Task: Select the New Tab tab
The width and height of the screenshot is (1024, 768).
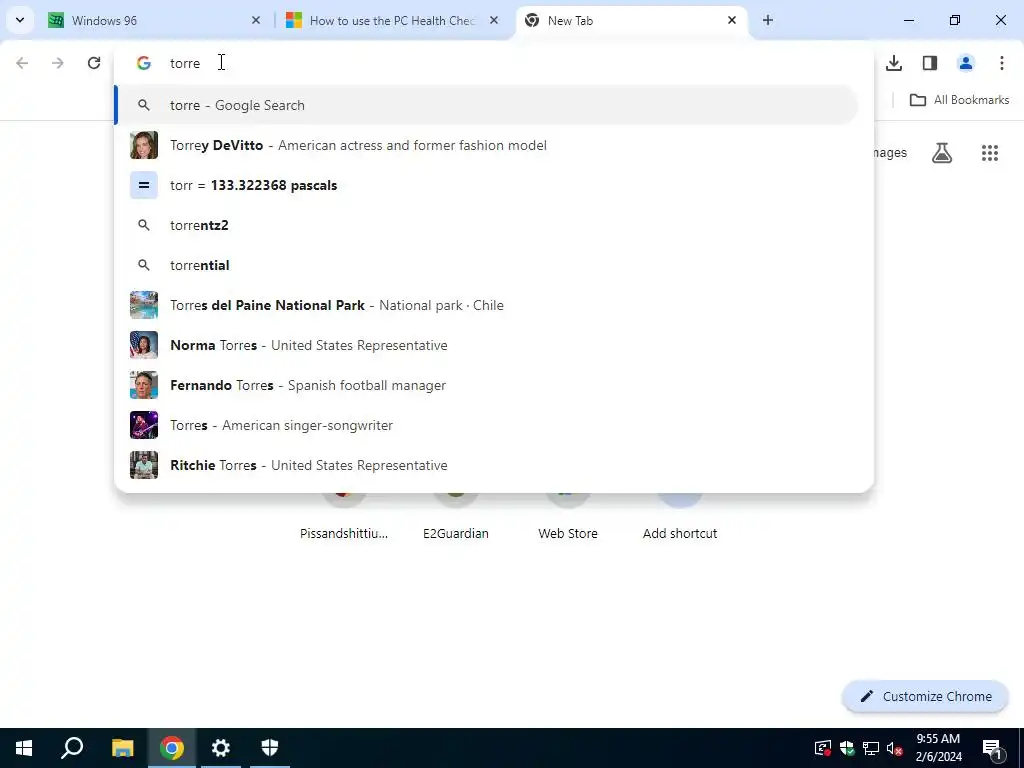Action: point(631,20)
